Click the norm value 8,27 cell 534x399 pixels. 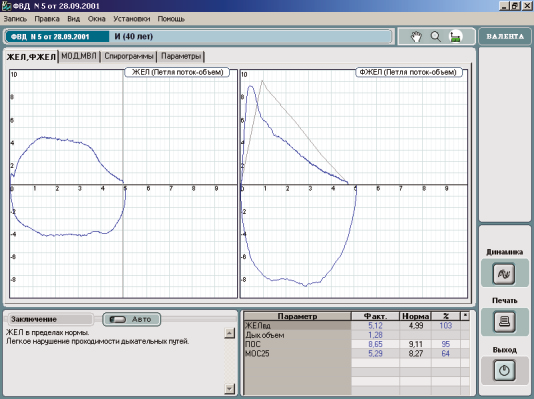point(415,353)
